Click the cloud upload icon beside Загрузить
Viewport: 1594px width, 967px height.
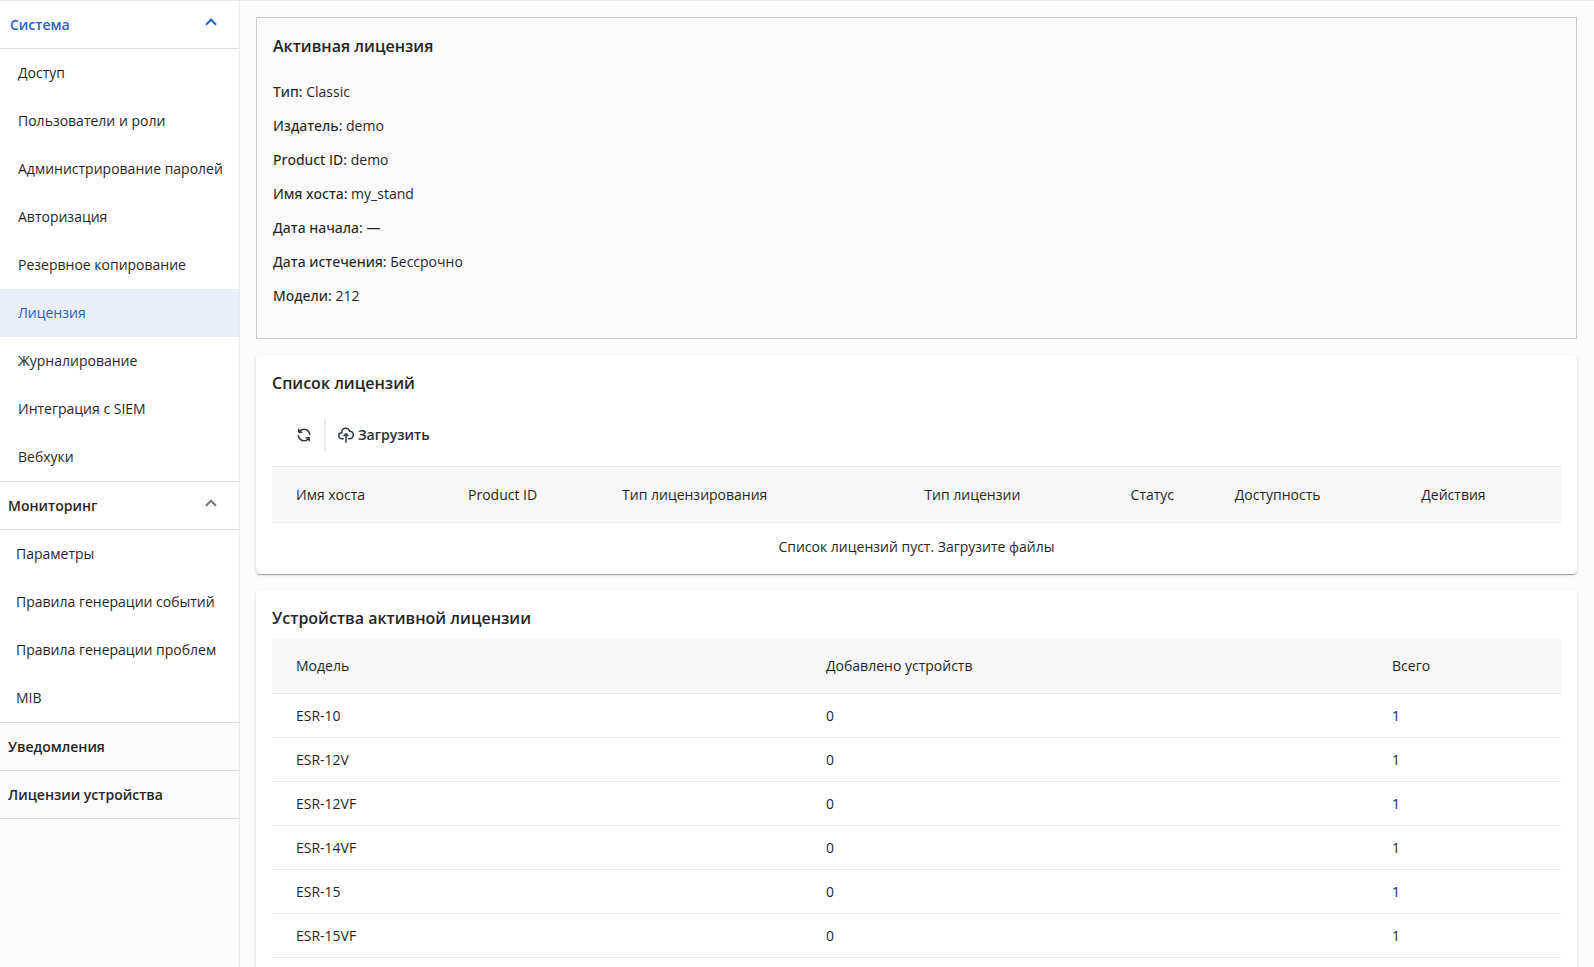[345, 435]
